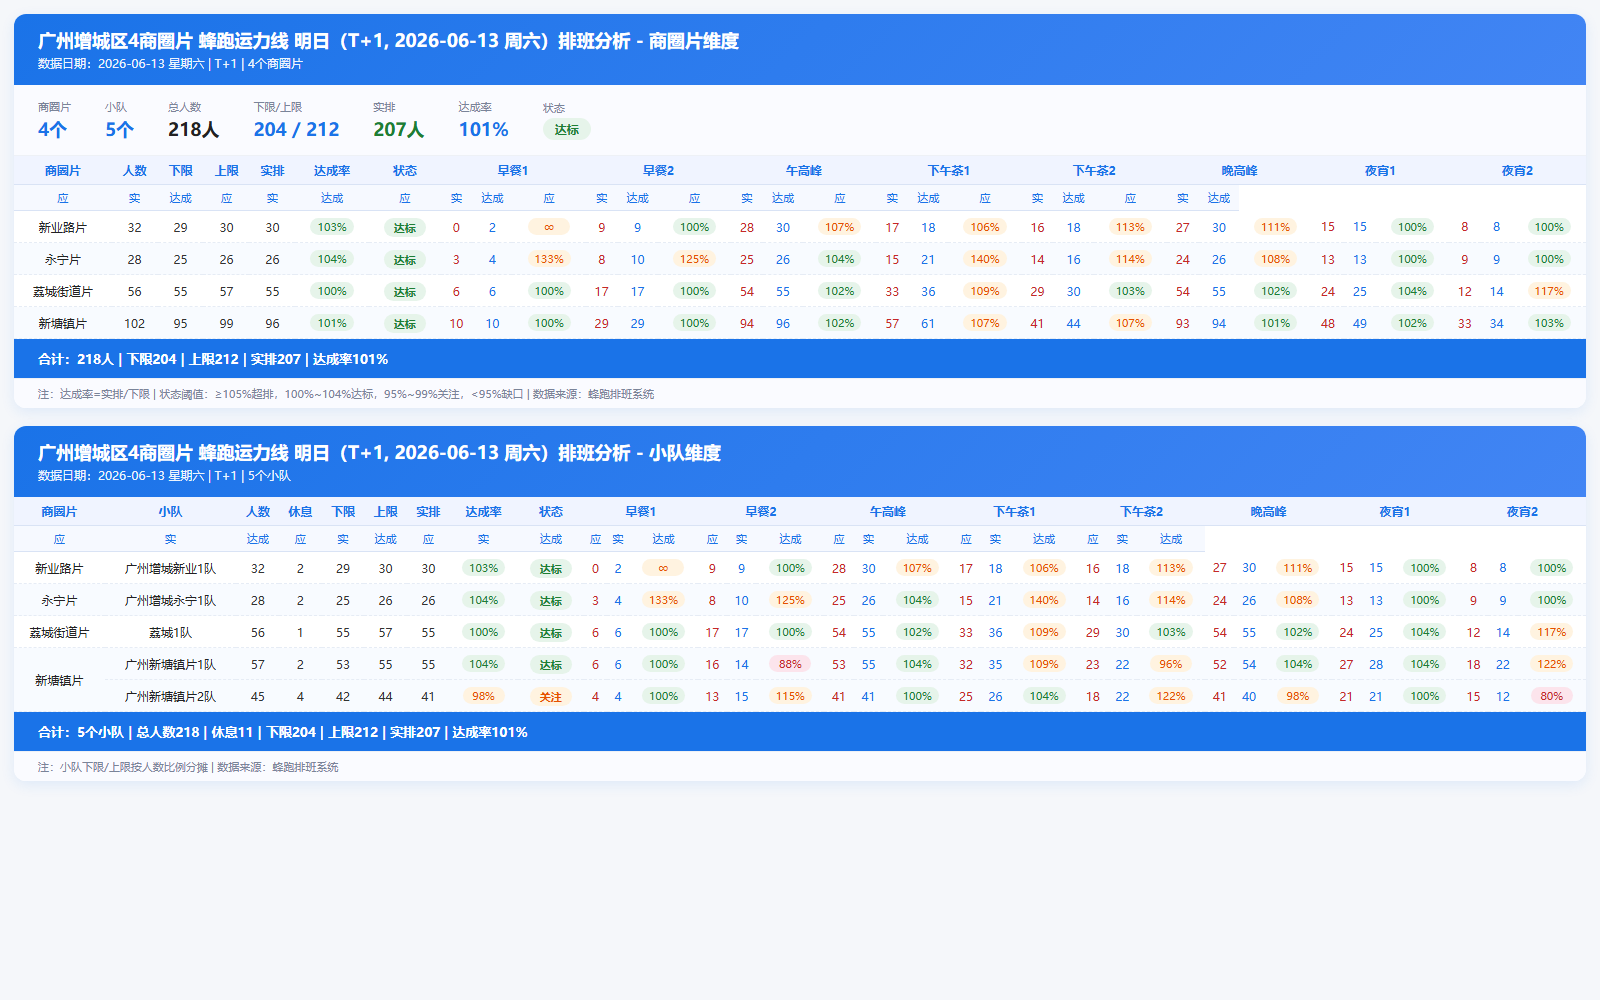Click 永宁片 row name in 商圈片维度 table
The image size is (1600, 1000).
(x=62, y=260)
